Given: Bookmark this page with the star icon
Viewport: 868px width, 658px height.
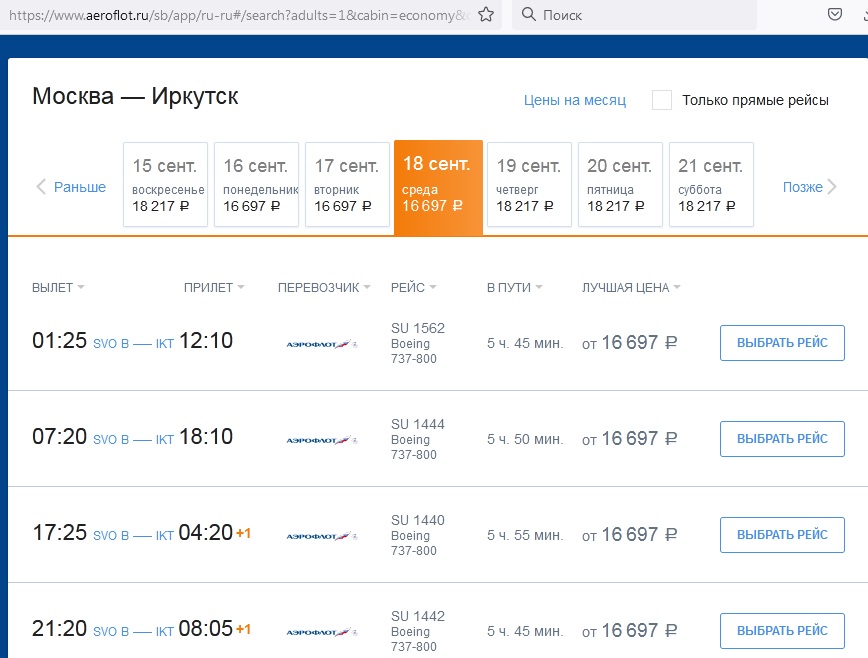Looking at the screenshot, I should 486,15.
